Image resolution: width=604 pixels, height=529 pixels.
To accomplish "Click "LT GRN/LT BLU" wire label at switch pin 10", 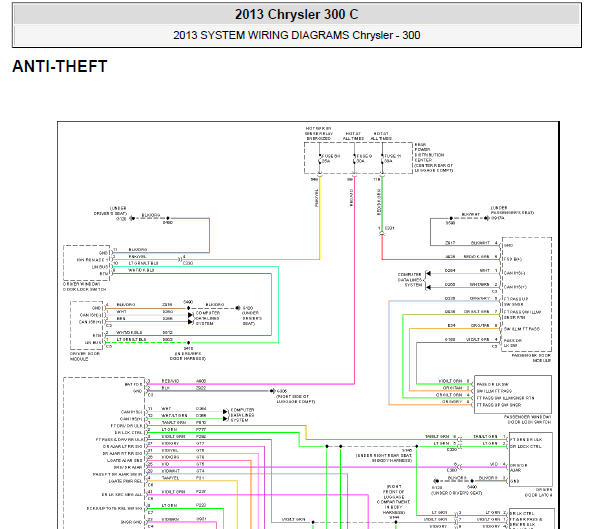I will point(143,263).
